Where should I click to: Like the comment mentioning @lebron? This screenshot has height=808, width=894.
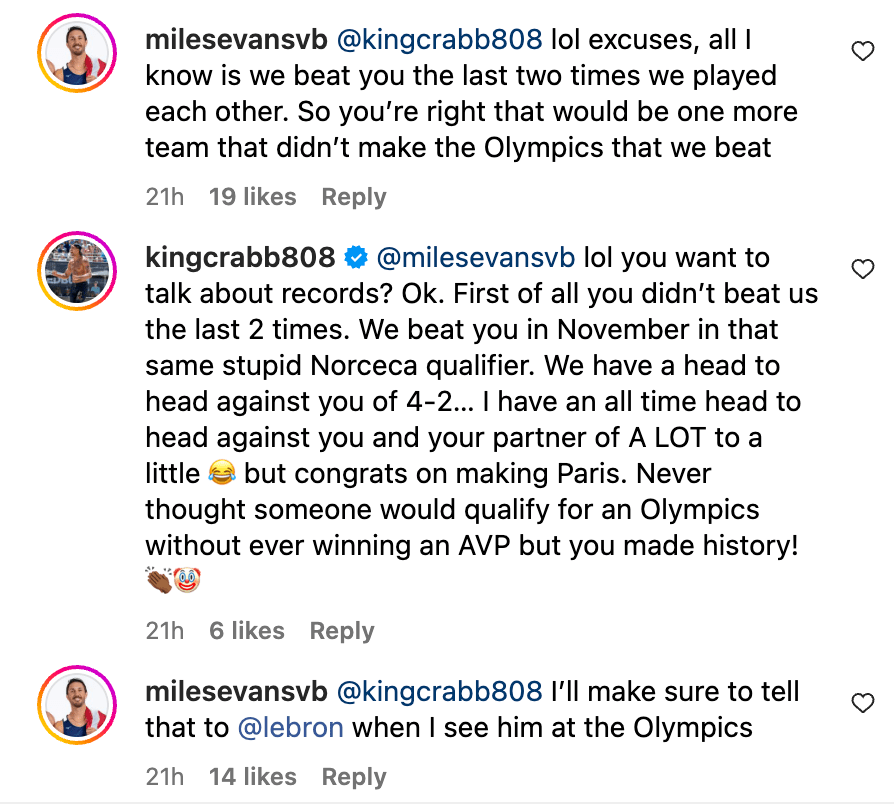point(862,704)
